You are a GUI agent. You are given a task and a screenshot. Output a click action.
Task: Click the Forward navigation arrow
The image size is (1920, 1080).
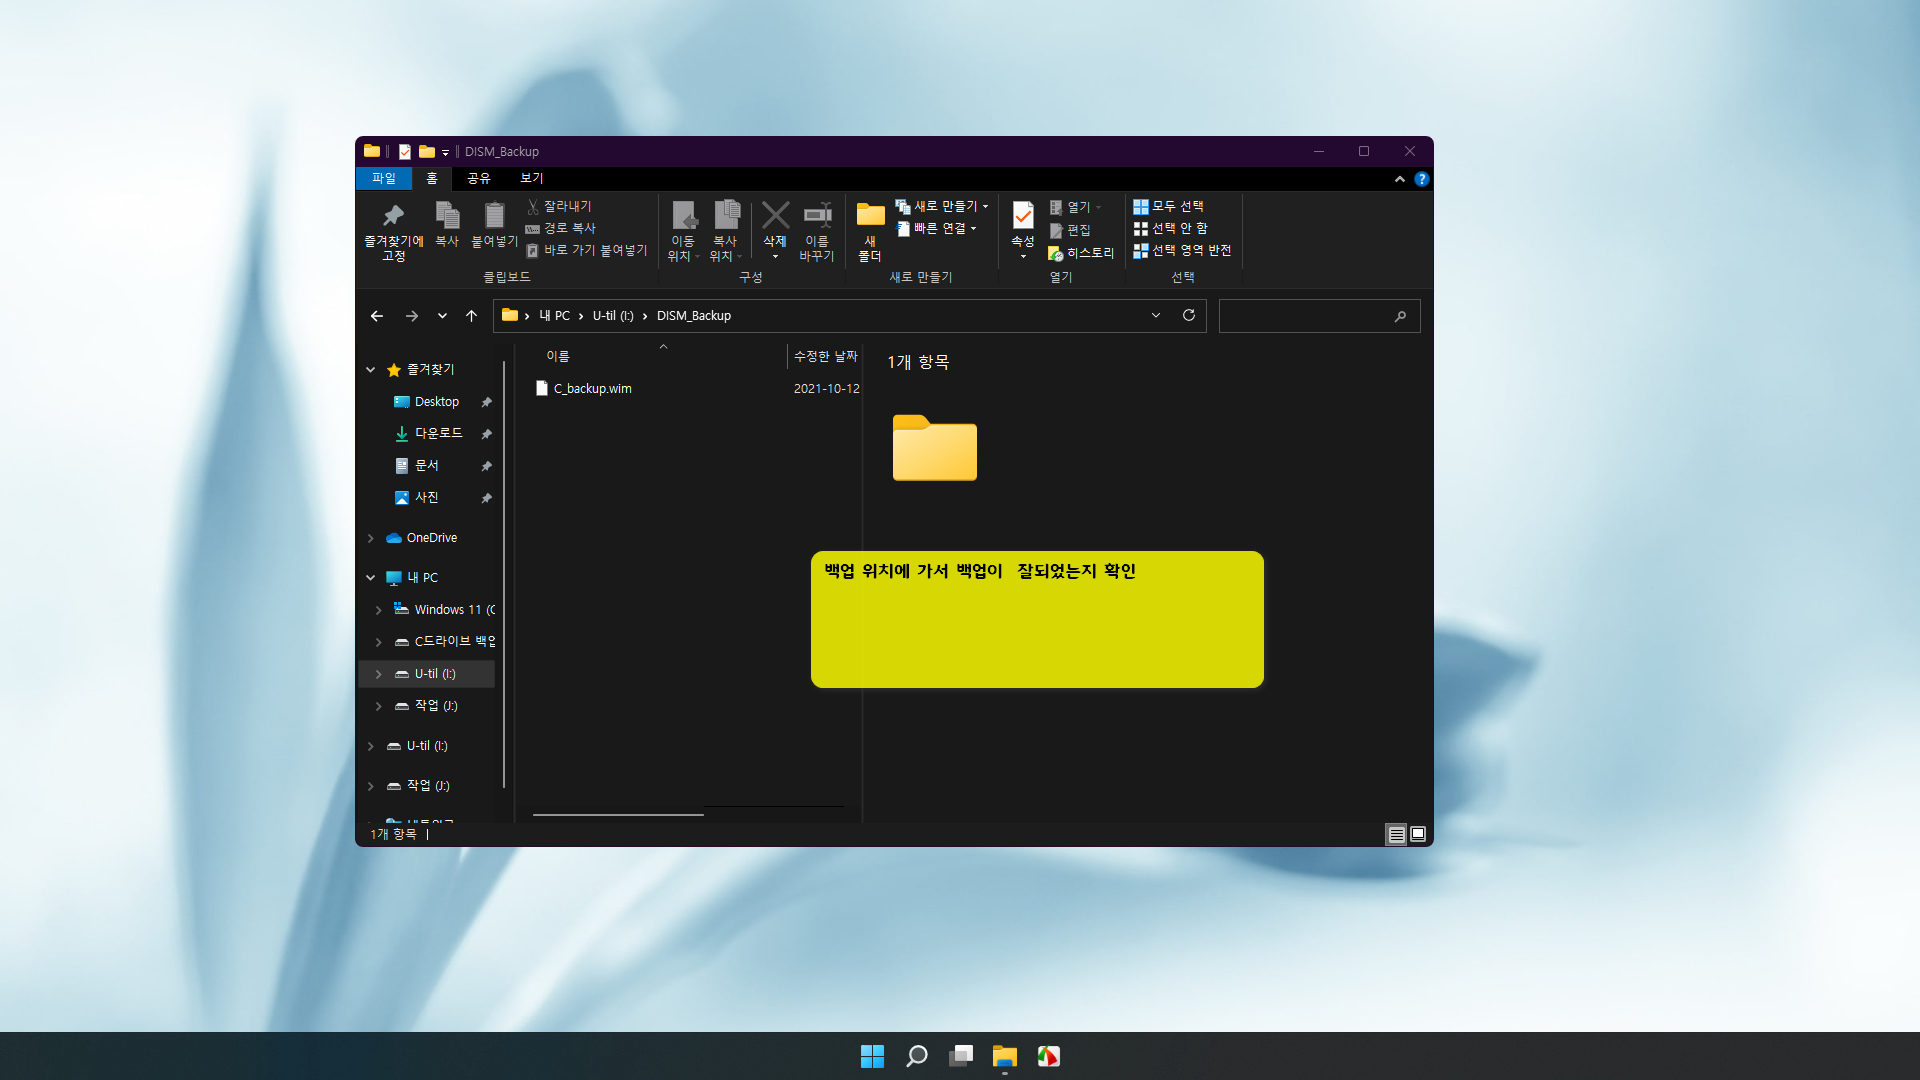coord(411,316)
